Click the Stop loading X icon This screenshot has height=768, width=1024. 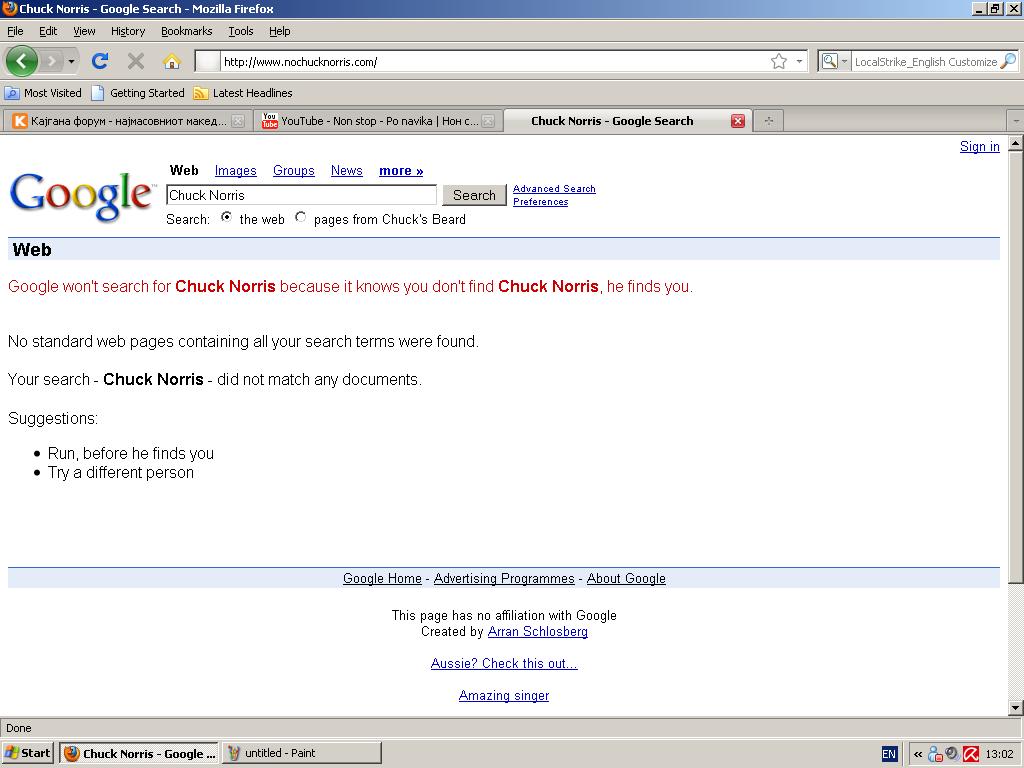point(136,61)
